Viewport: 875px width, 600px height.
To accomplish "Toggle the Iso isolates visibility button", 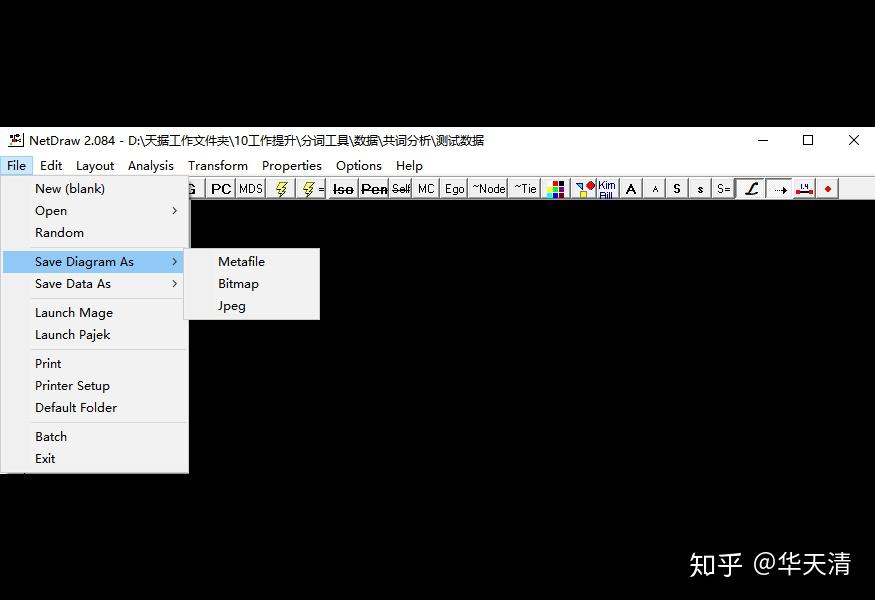I will click(342, 188).
